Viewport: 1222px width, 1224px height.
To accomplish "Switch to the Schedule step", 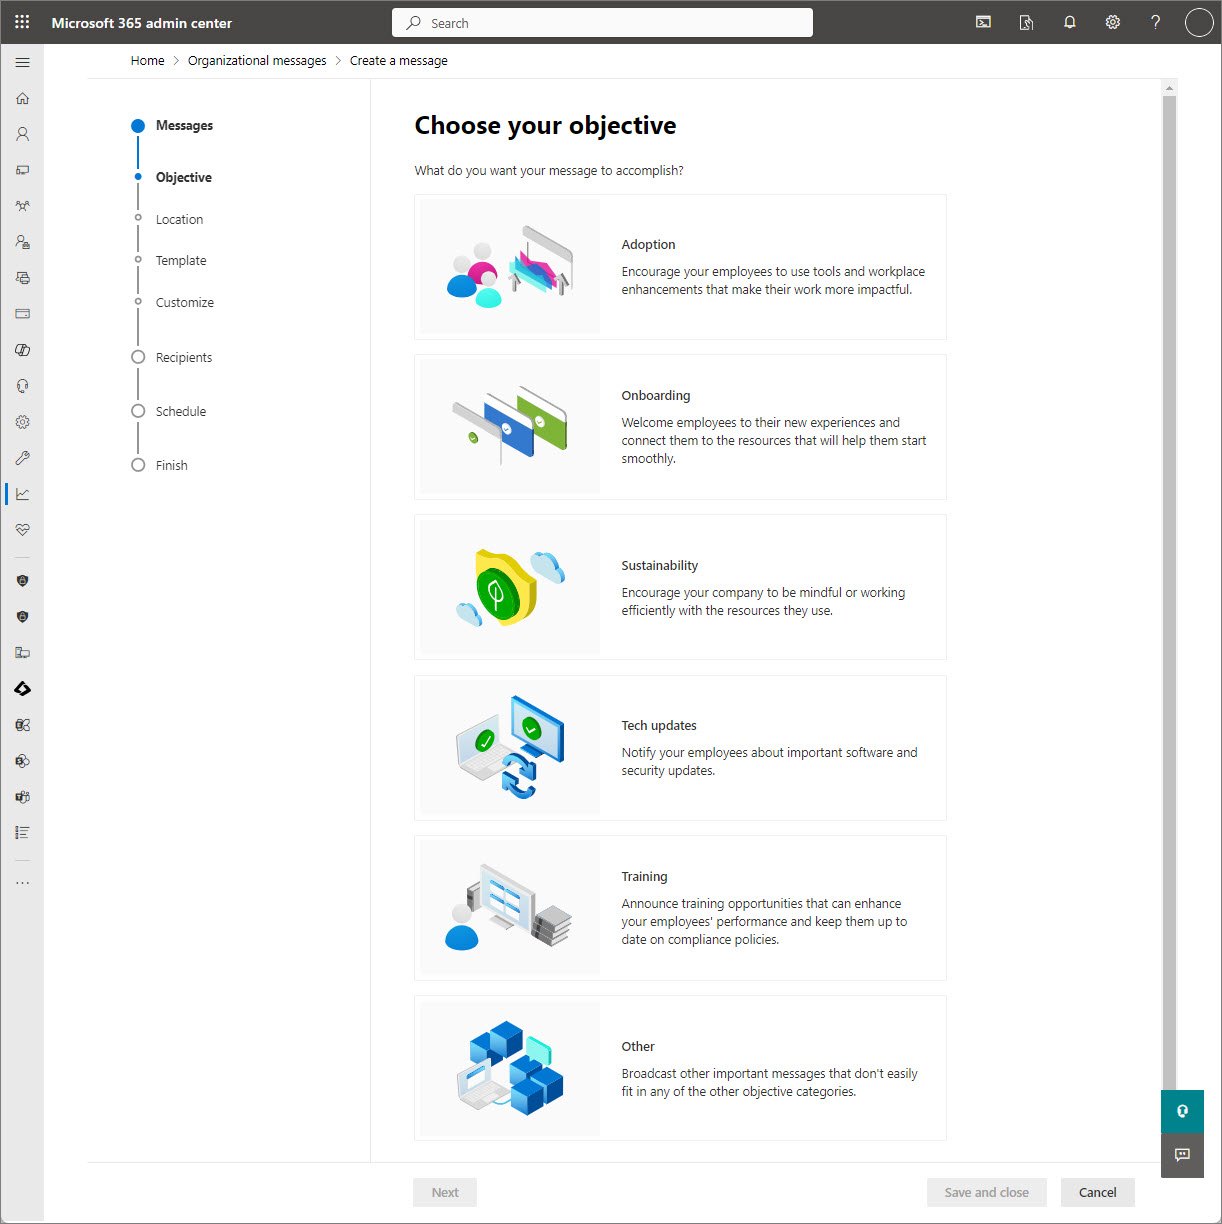I will point(181,411).
